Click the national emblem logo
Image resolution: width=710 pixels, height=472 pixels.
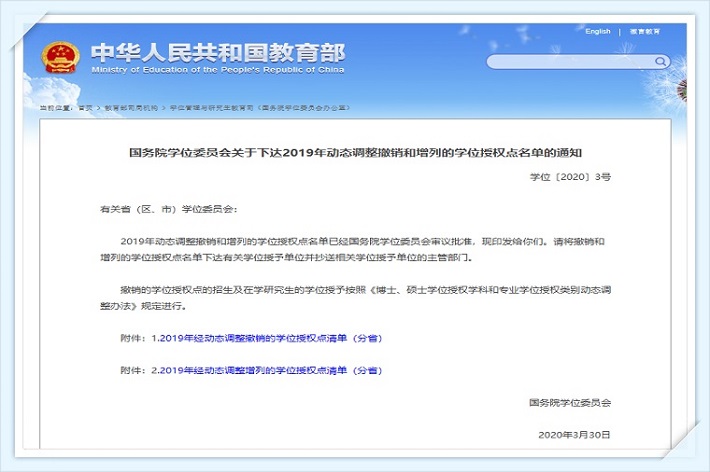pos(58,57)
